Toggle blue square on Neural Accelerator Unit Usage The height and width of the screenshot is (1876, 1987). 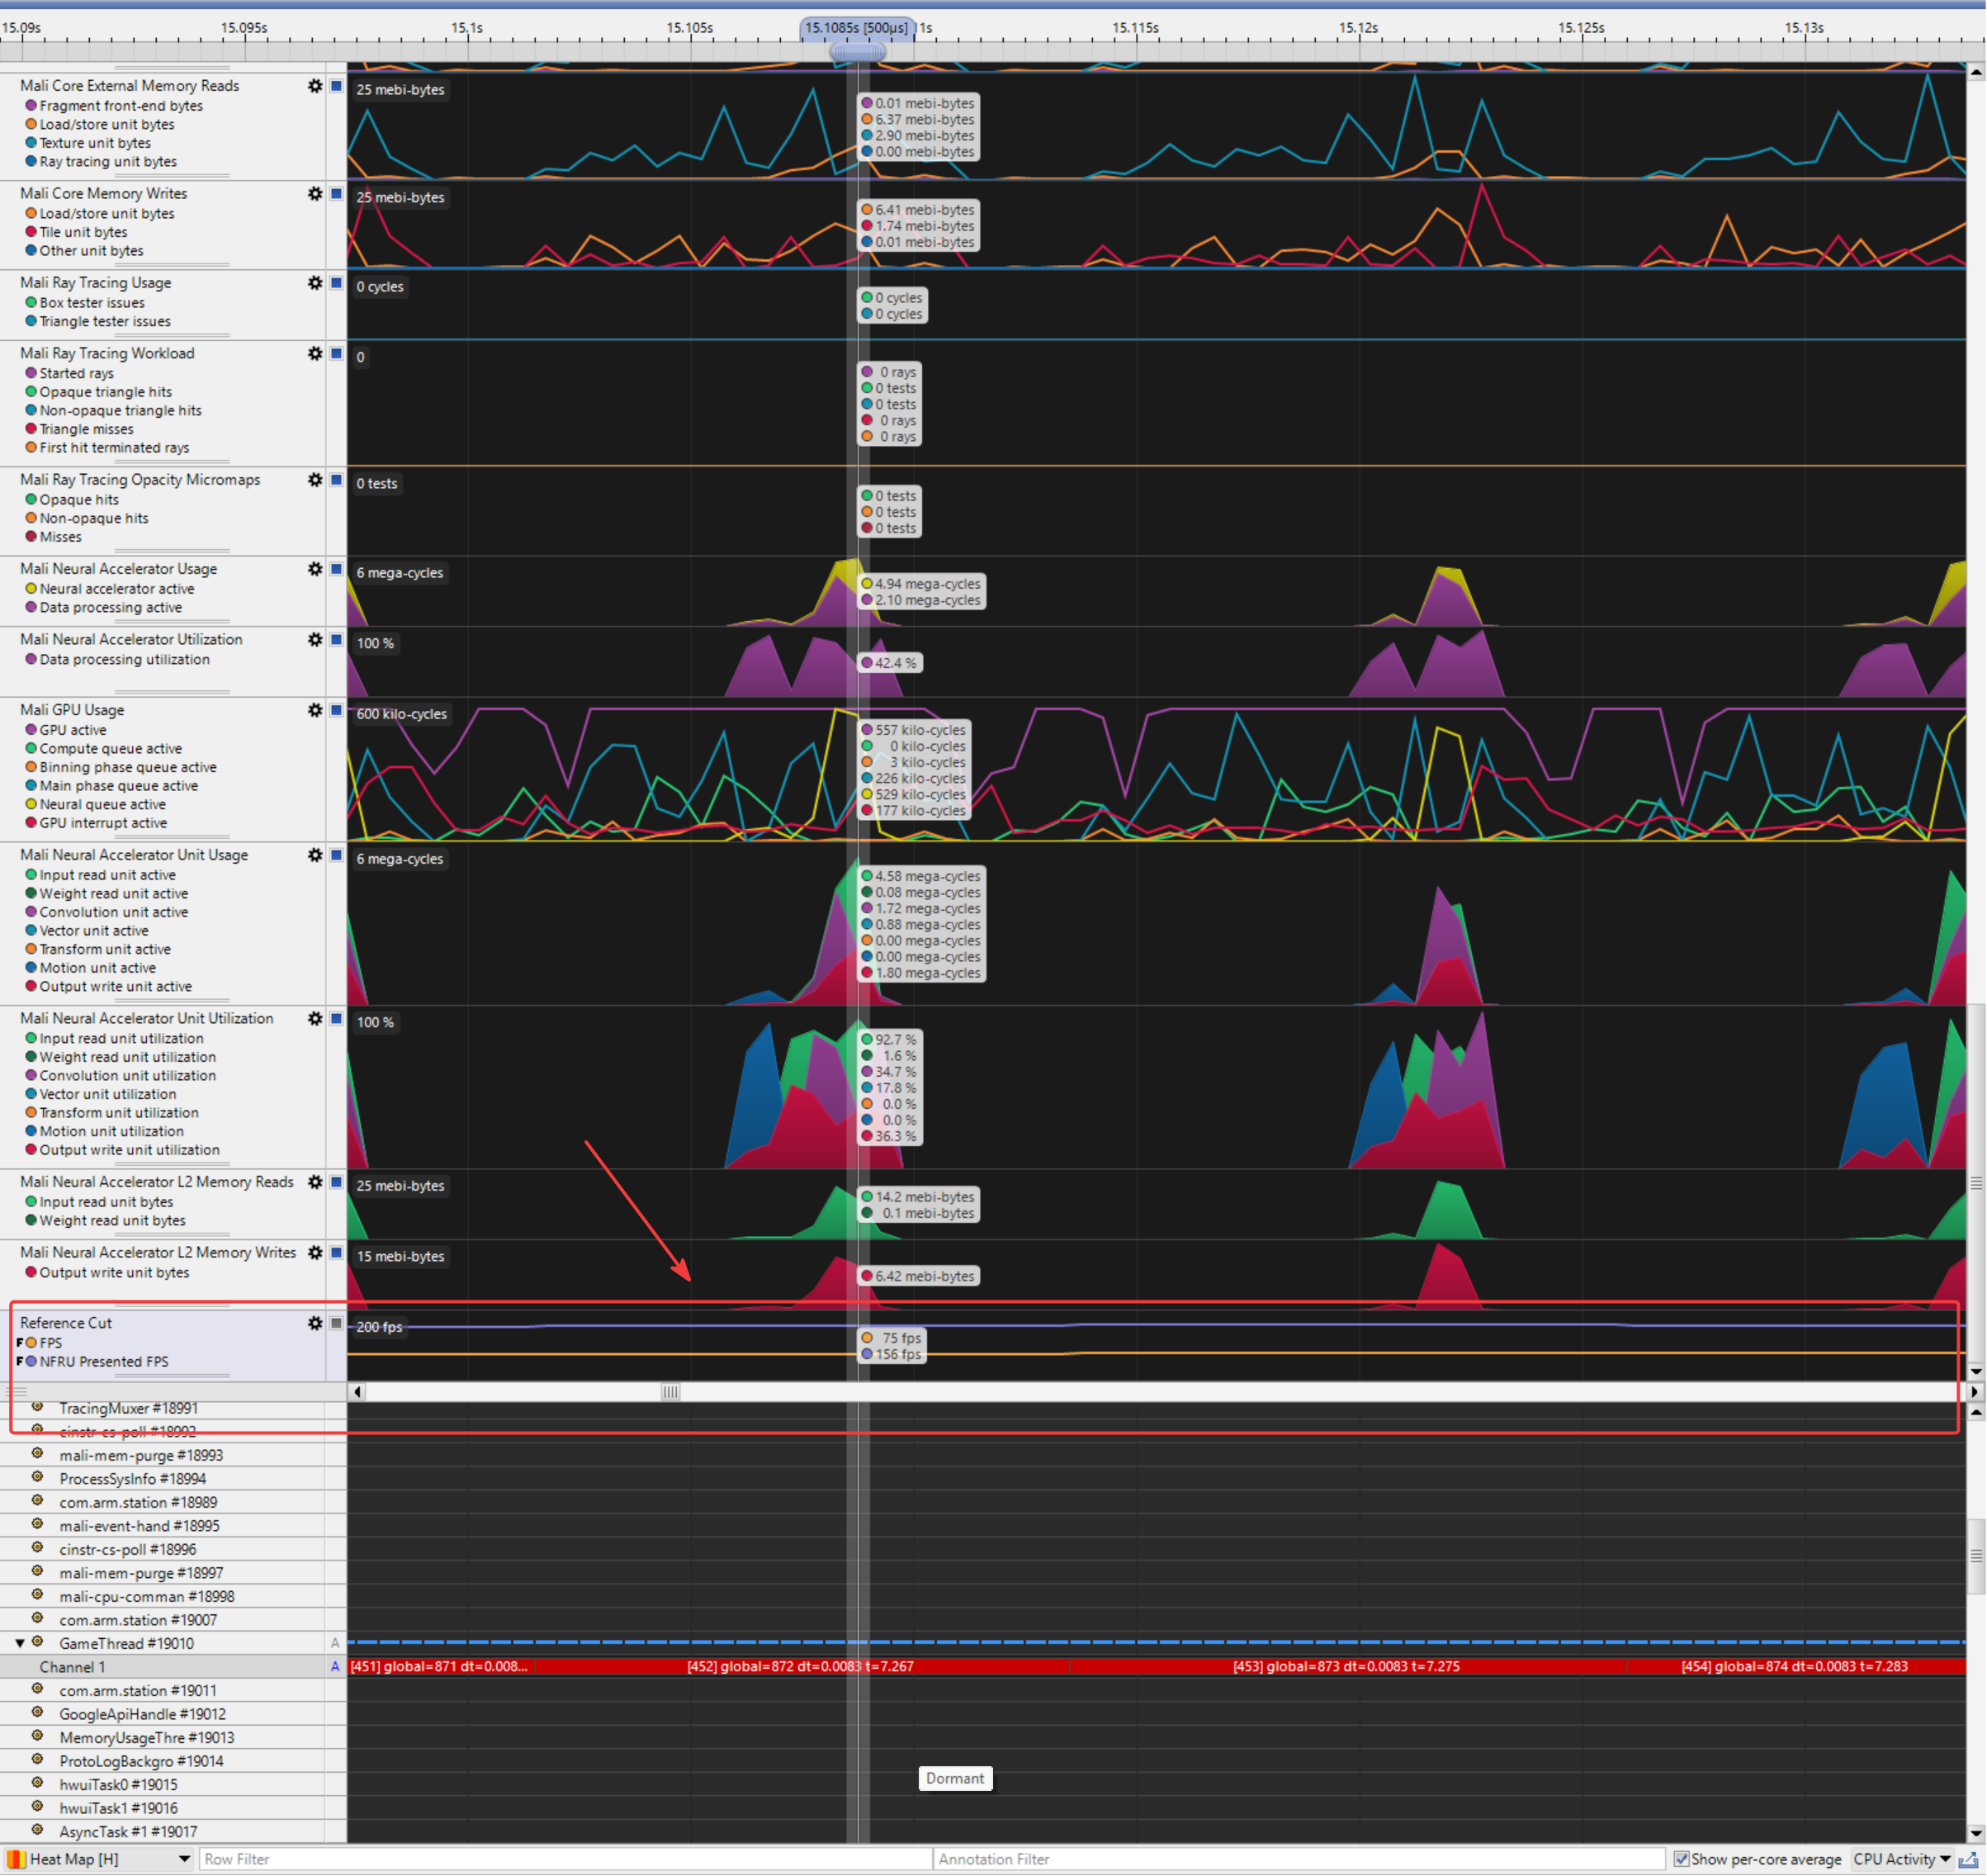tap(337, 855)
